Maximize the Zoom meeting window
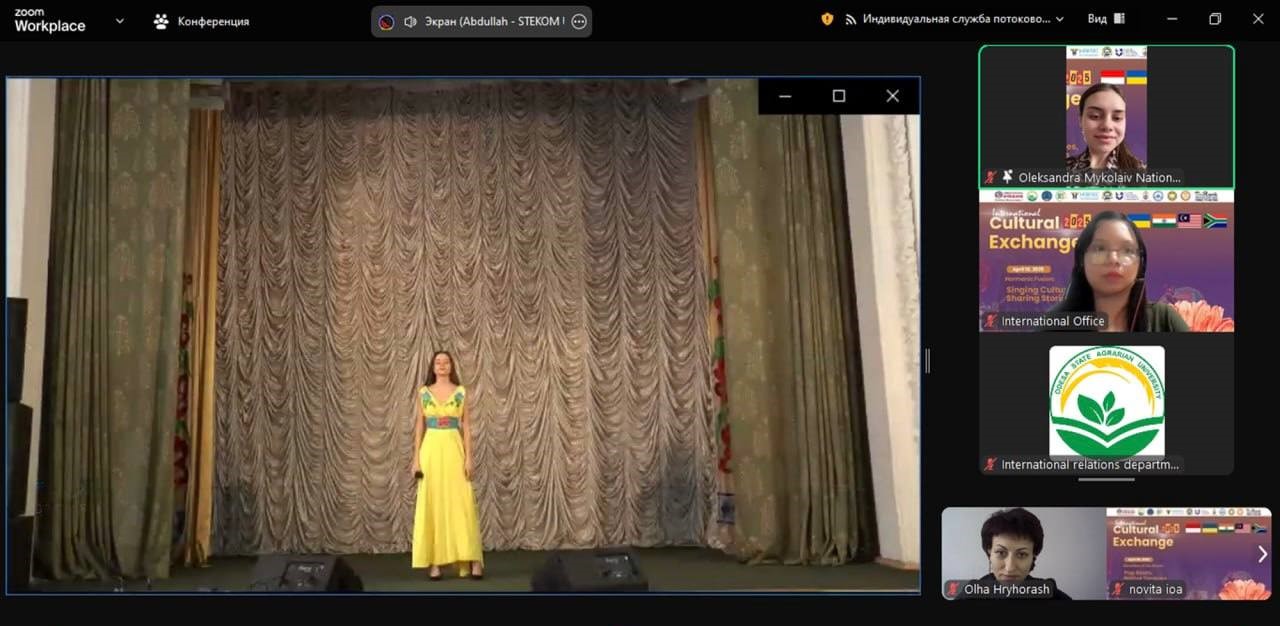The width and height of the screenshot is (1280, 626). click(x=1215, y=19)
